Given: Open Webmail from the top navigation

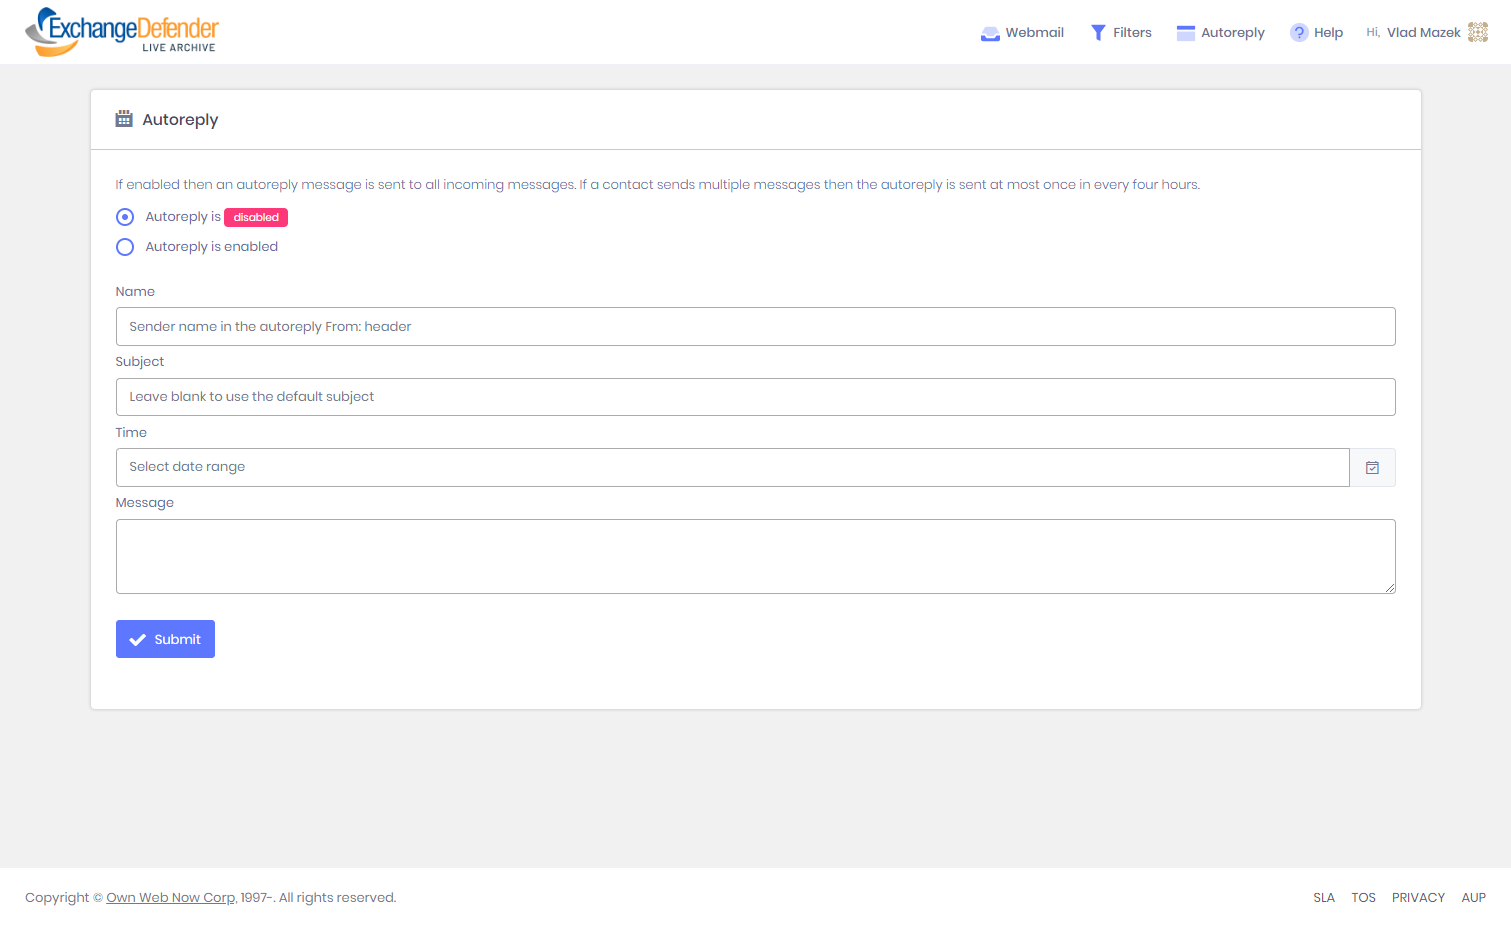Looking at the screenshot, I should pos(1022,33).
